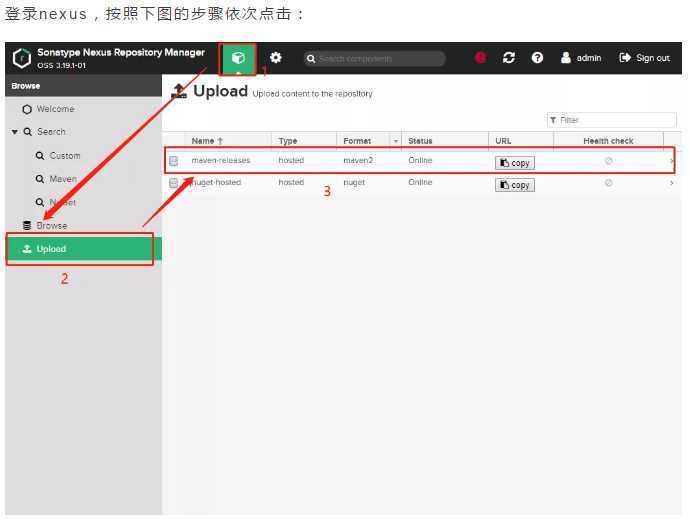The width and height of the screenshot is (690, 525).
Task: Click Sign out
Action: (x=645, y=58)
